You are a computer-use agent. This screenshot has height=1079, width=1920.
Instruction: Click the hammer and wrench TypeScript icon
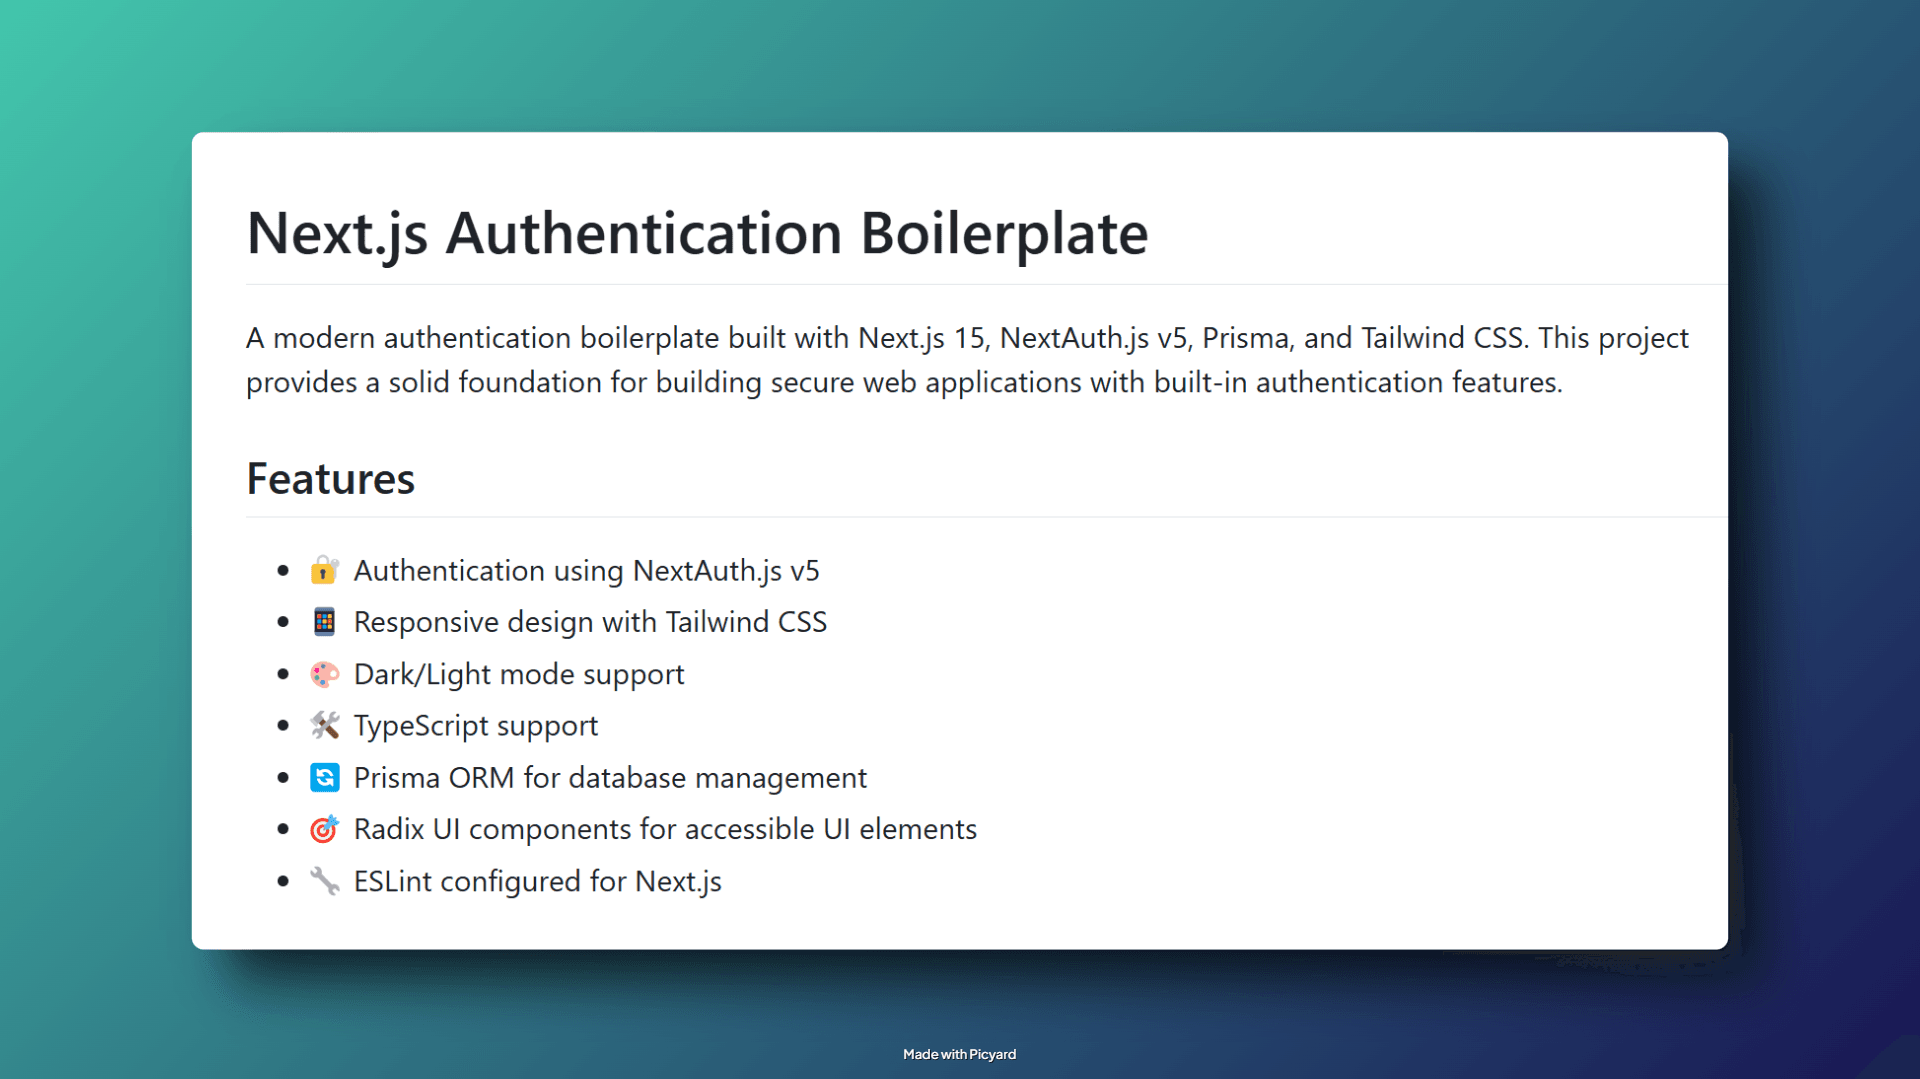(324, 725)
